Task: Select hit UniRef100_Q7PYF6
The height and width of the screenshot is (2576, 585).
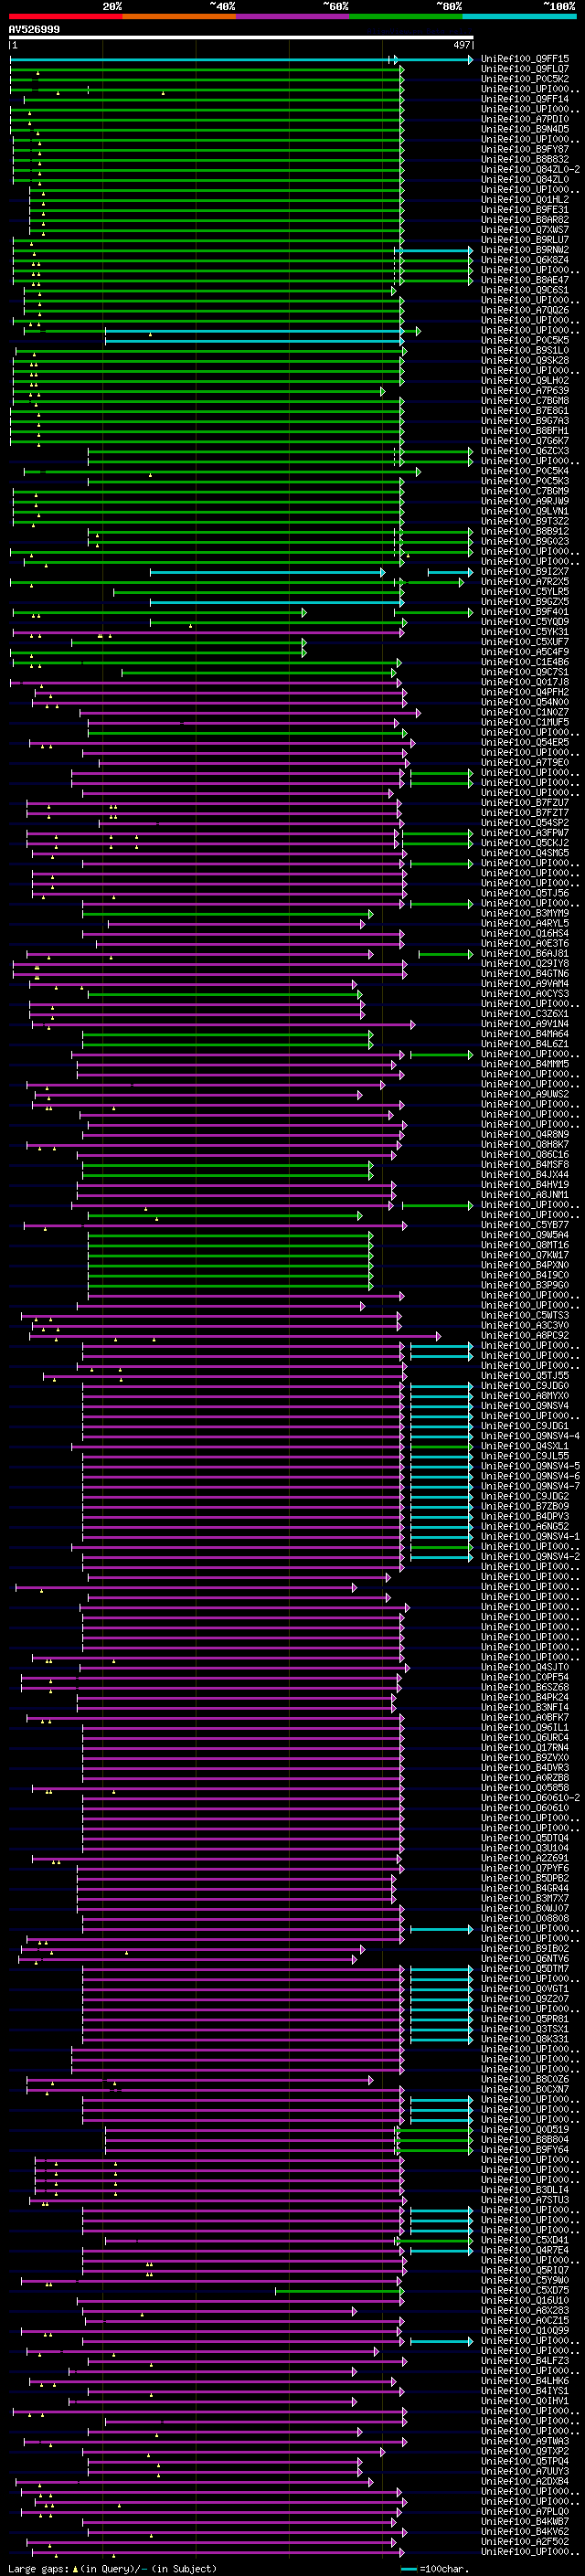Action: 525,1868
